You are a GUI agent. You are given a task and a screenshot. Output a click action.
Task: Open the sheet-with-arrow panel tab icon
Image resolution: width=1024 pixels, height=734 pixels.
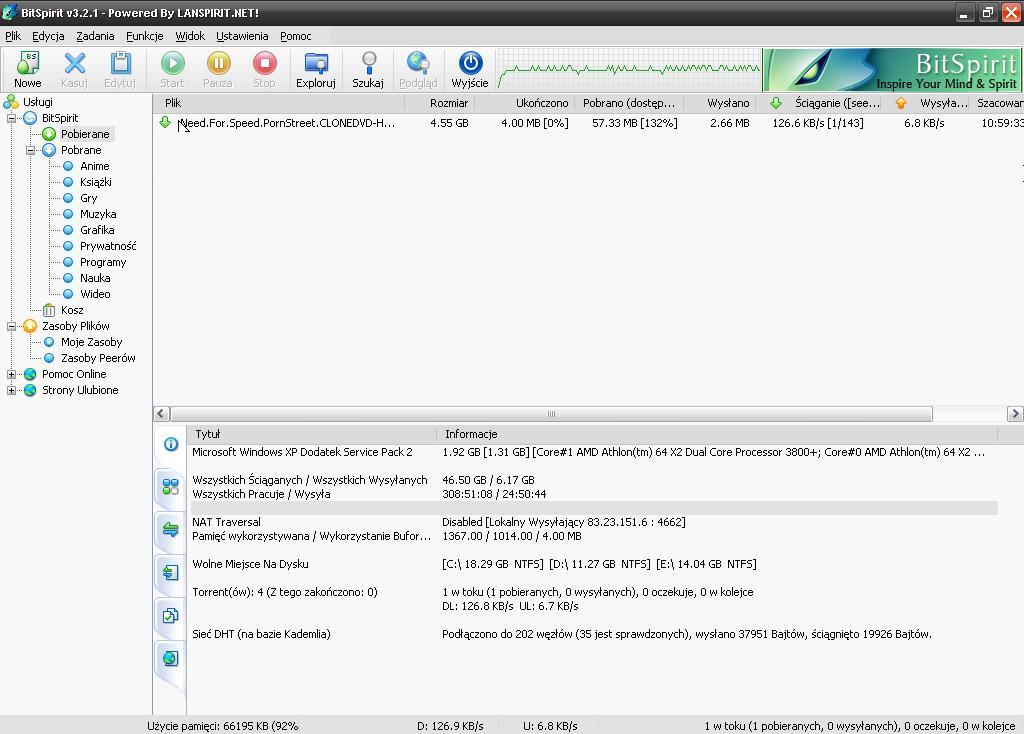[x=170, y=573]
